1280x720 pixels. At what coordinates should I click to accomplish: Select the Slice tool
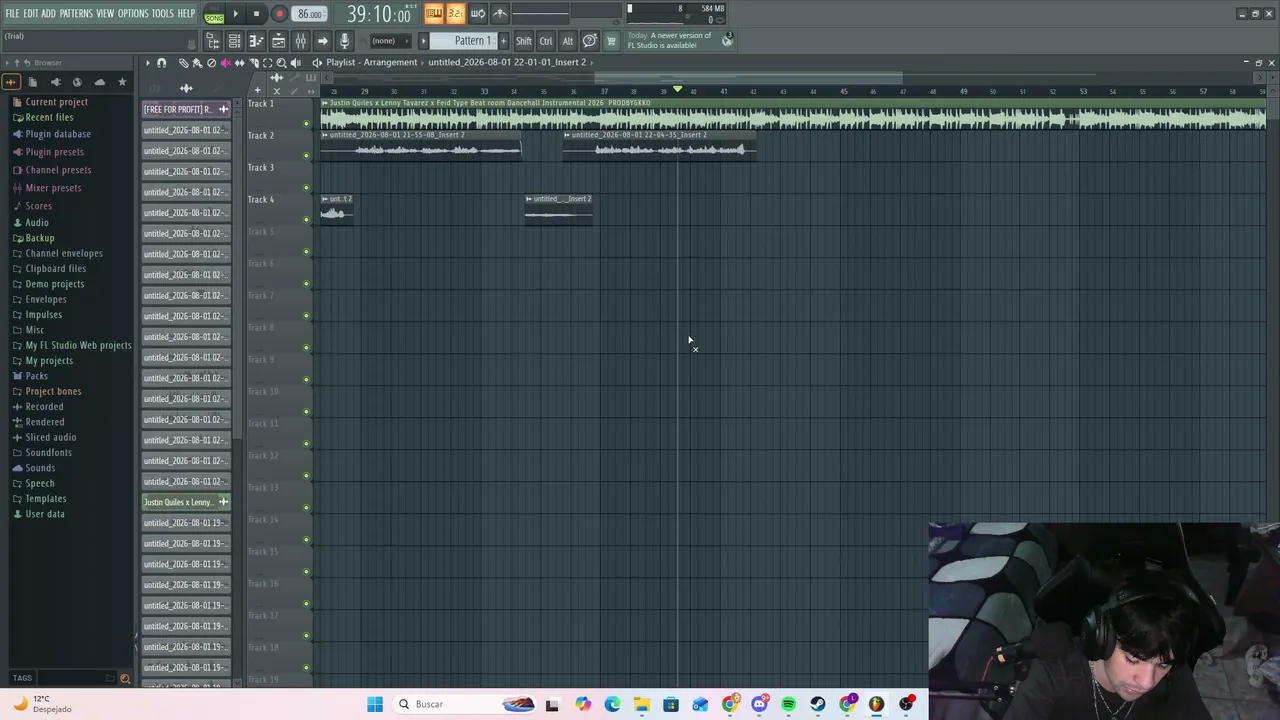(x=253, y=63)
